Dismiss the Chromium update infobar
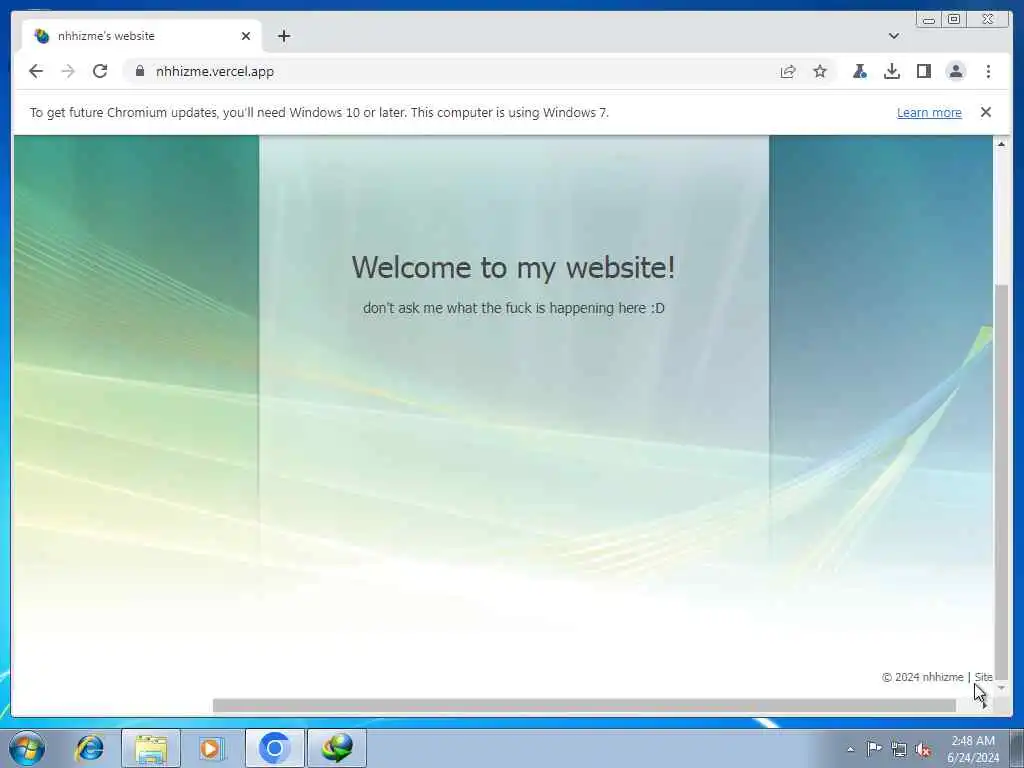1024x768 pixels. click(x=986, y=112)
